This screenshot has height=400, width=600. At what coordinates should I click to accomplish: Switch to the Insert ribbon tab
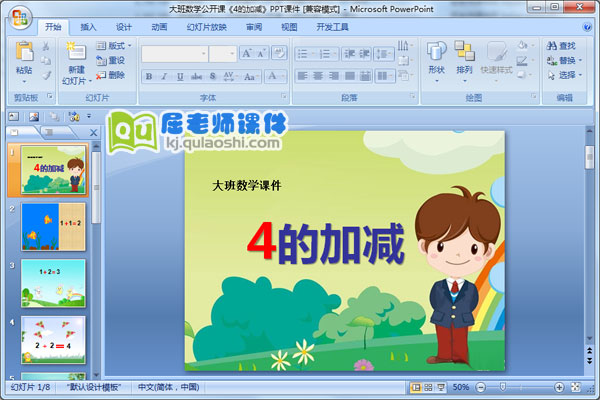[x=88, y=27]
